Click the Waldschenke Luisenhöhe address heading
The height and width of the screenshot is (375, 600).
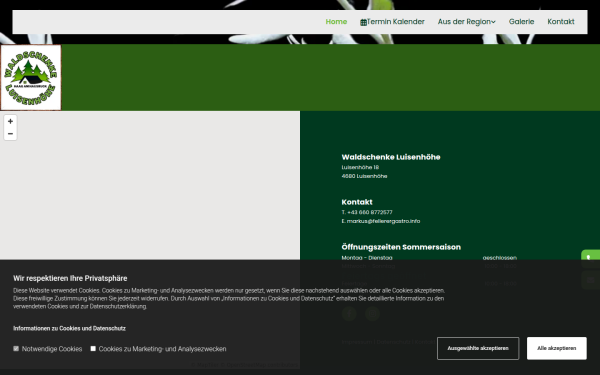click(x=391, y=157)
